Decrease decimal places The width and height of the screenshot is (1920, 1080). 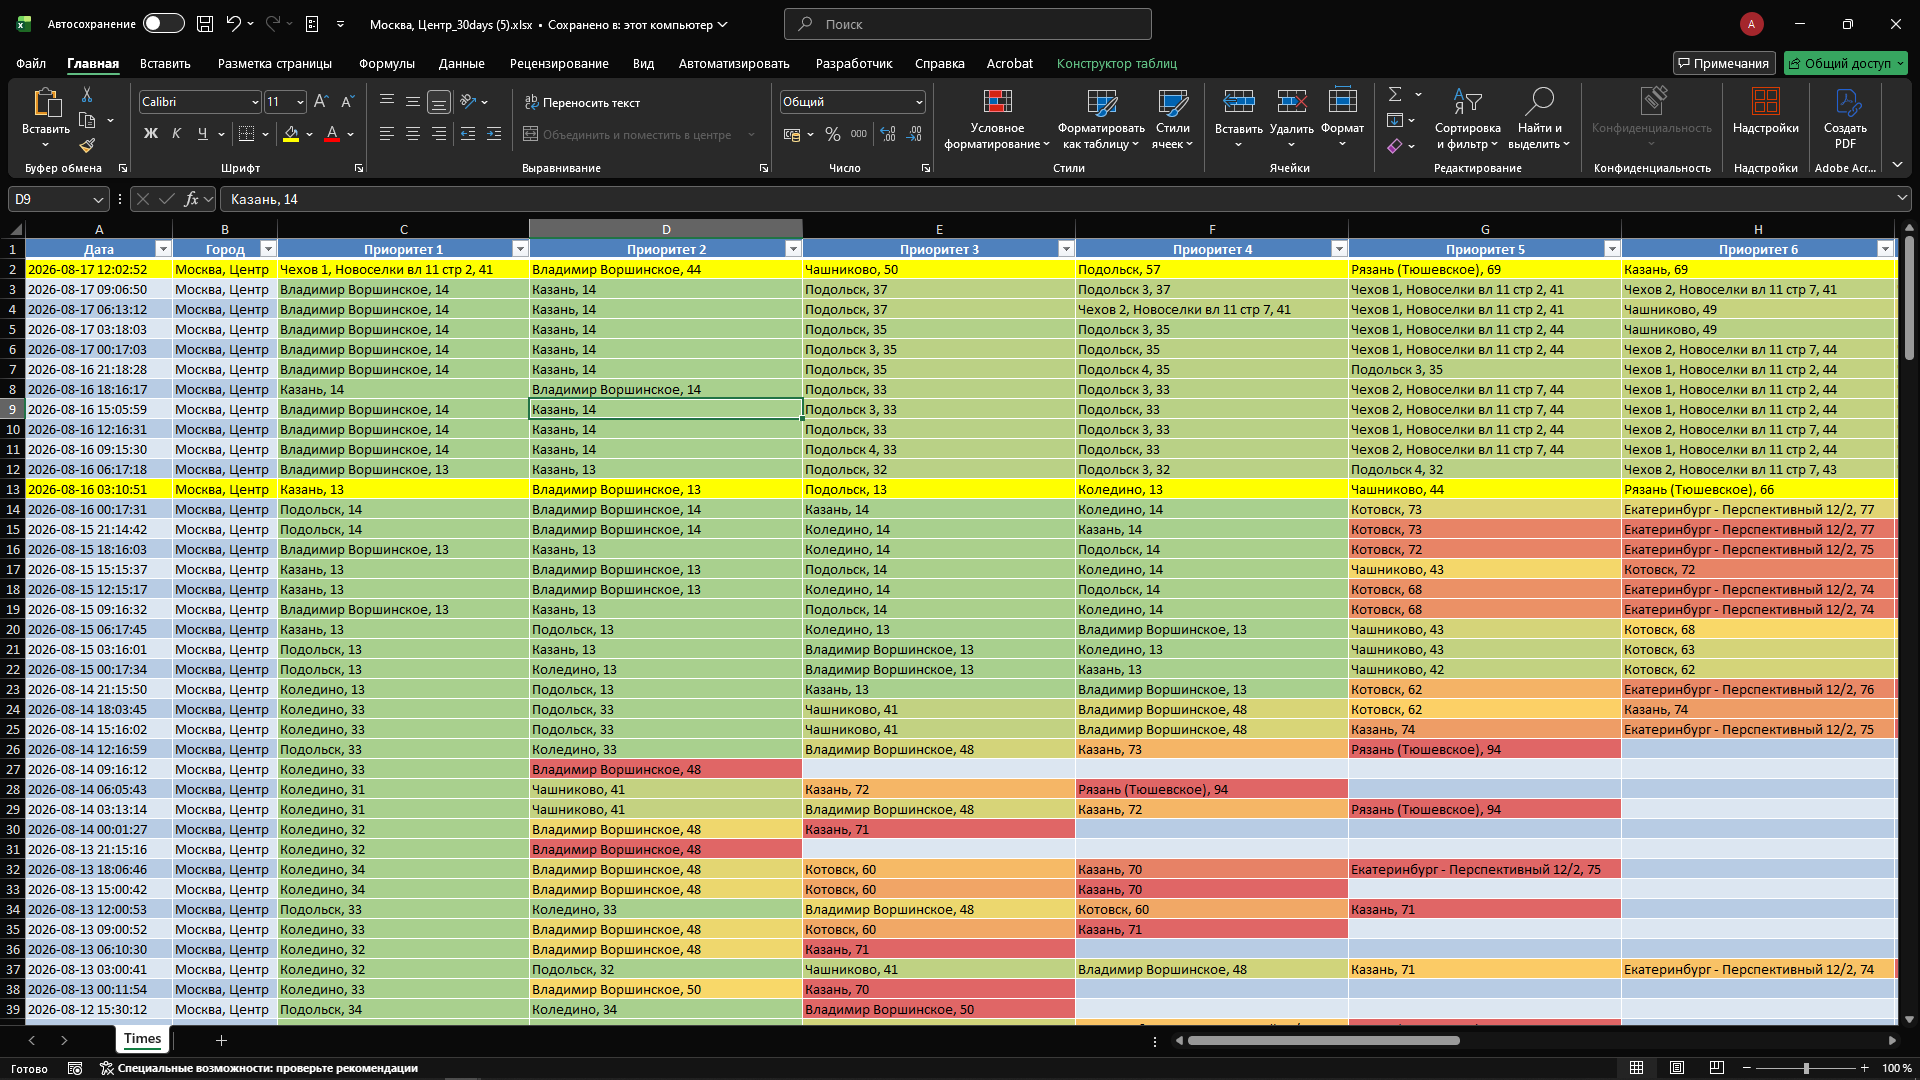pyautogui.click(x=914, y=134)
